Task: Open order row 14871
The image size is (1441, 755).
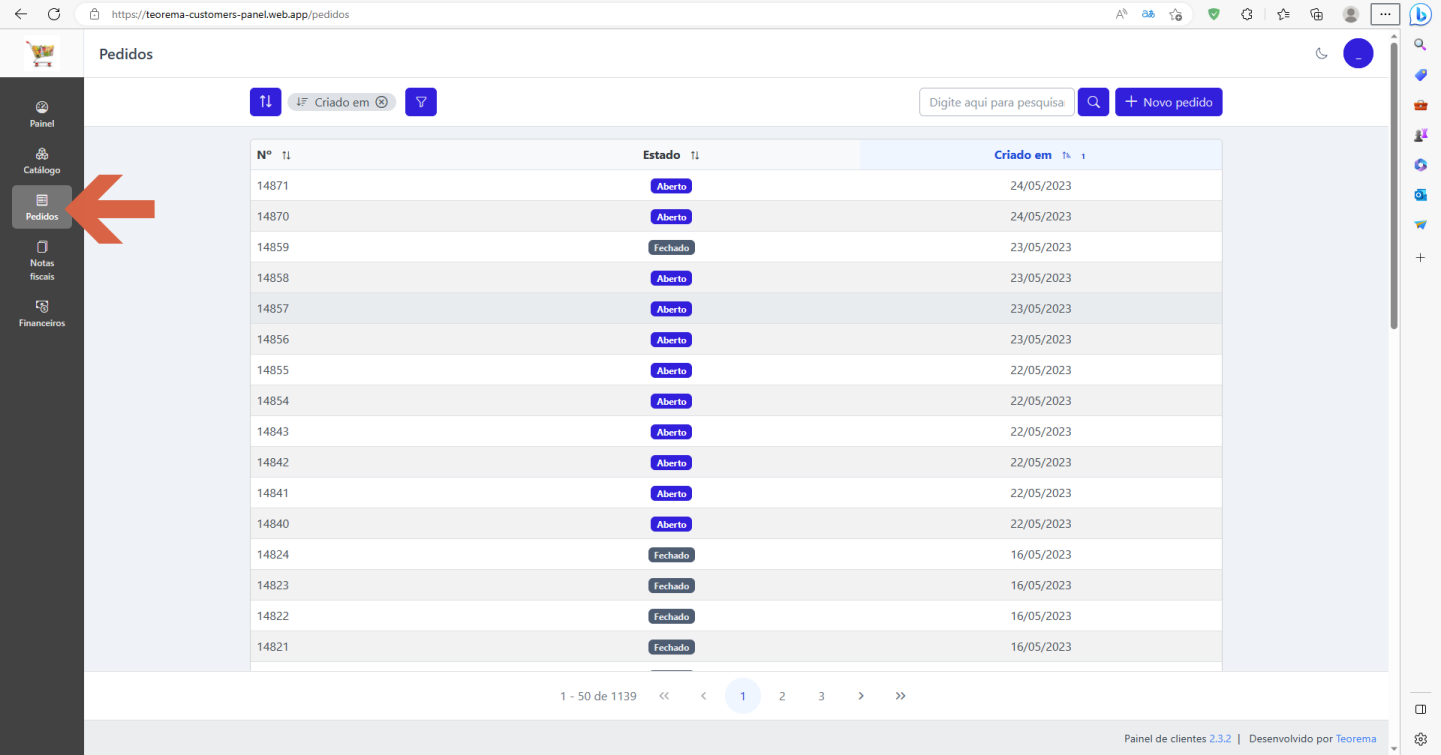Action: tap(736, 186)
